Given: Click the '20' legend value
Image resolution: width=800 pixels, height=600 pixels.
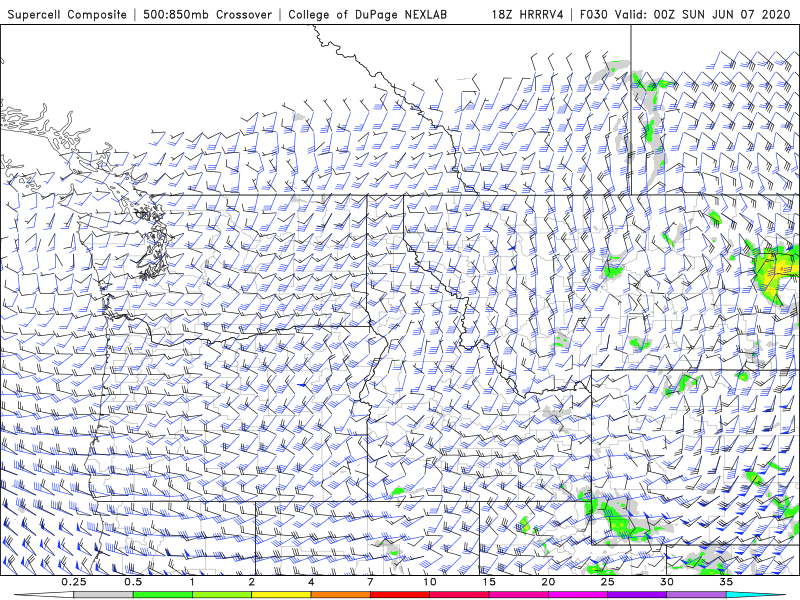Looking at the screenshot, I should click(548, 582).
